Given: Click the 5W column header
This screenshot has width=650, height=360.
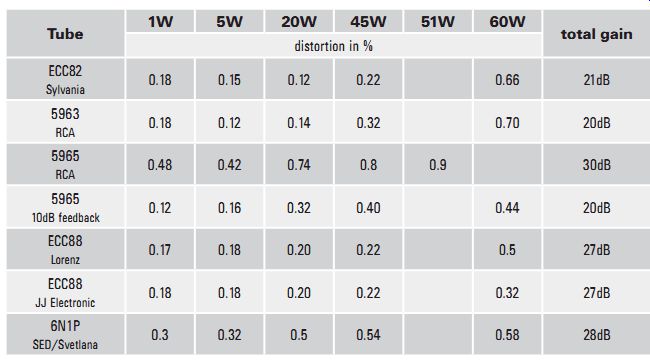Looking at the screenshot, I should [229, 21].
